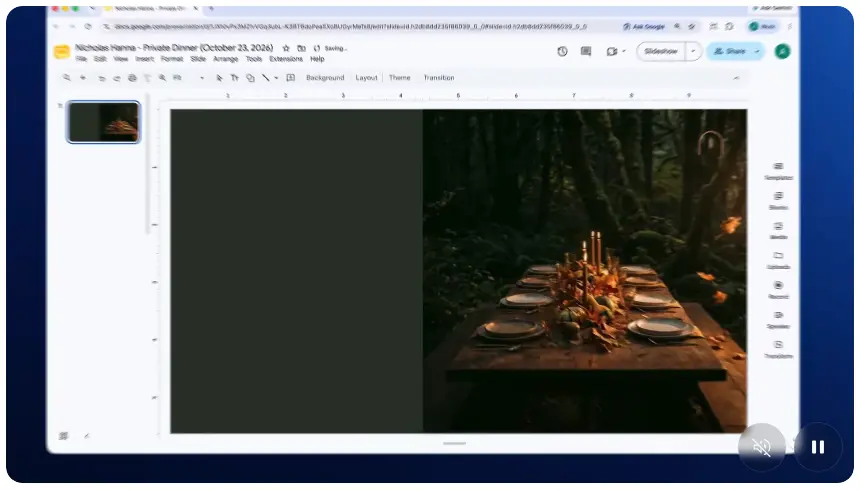Open the Format menu
This screenshot has width=860, height=490.
(172, 59)
